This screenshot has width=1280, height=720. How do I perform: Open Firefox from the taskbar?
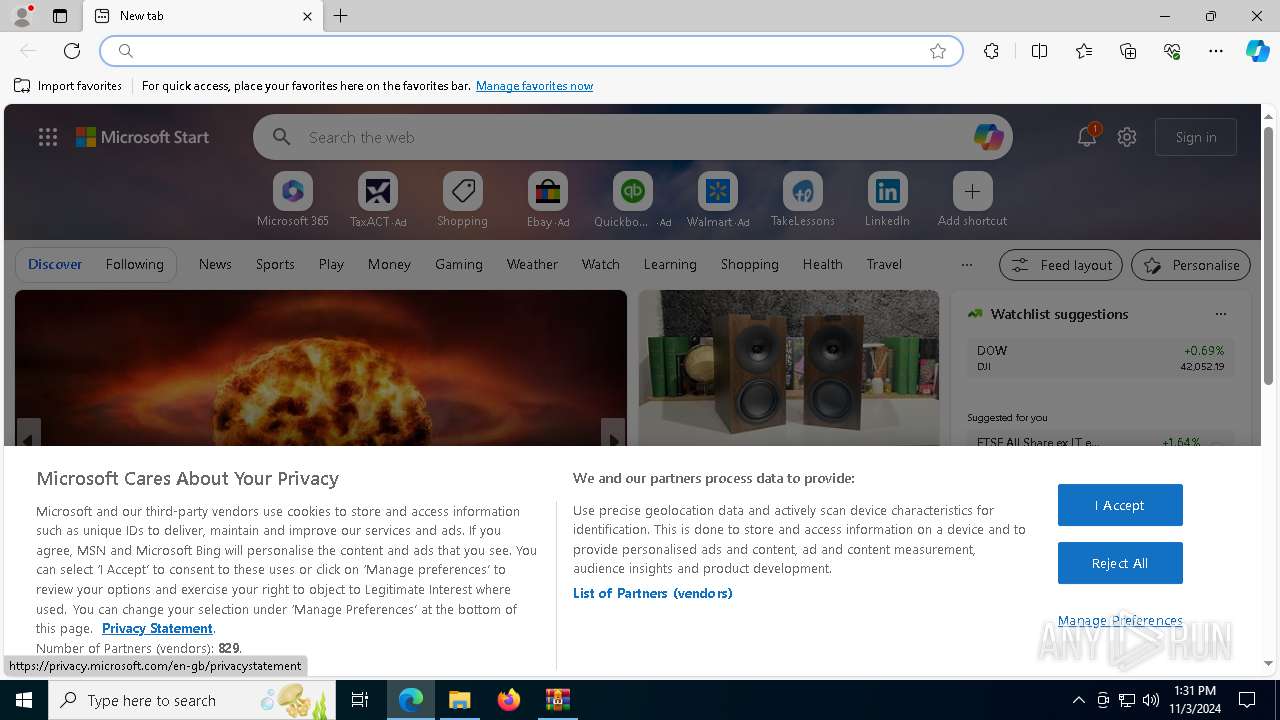click(509, 700)
